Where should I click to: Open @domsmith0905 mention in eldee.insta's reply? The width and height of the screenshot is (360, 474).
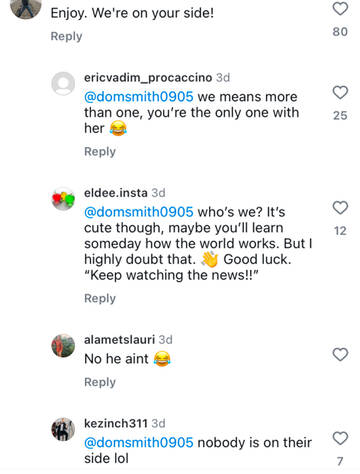(139, 212)
